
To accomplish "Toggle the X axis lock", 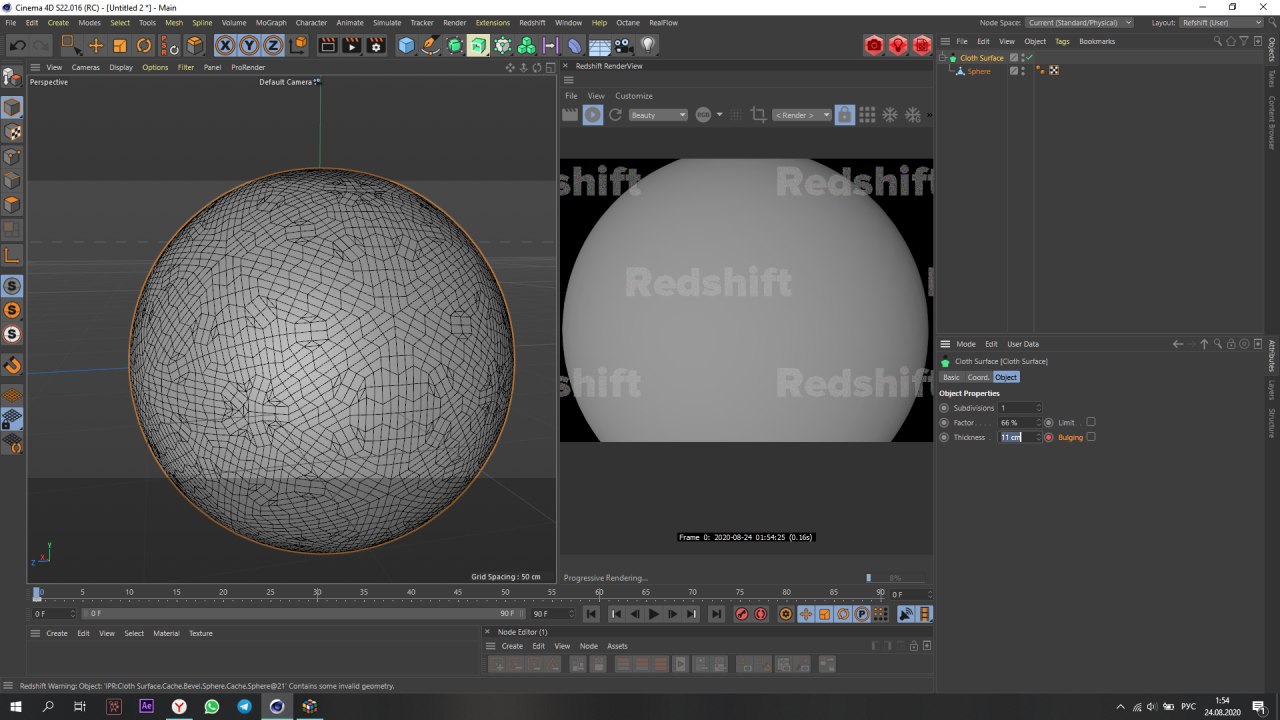I will point(225,45).
